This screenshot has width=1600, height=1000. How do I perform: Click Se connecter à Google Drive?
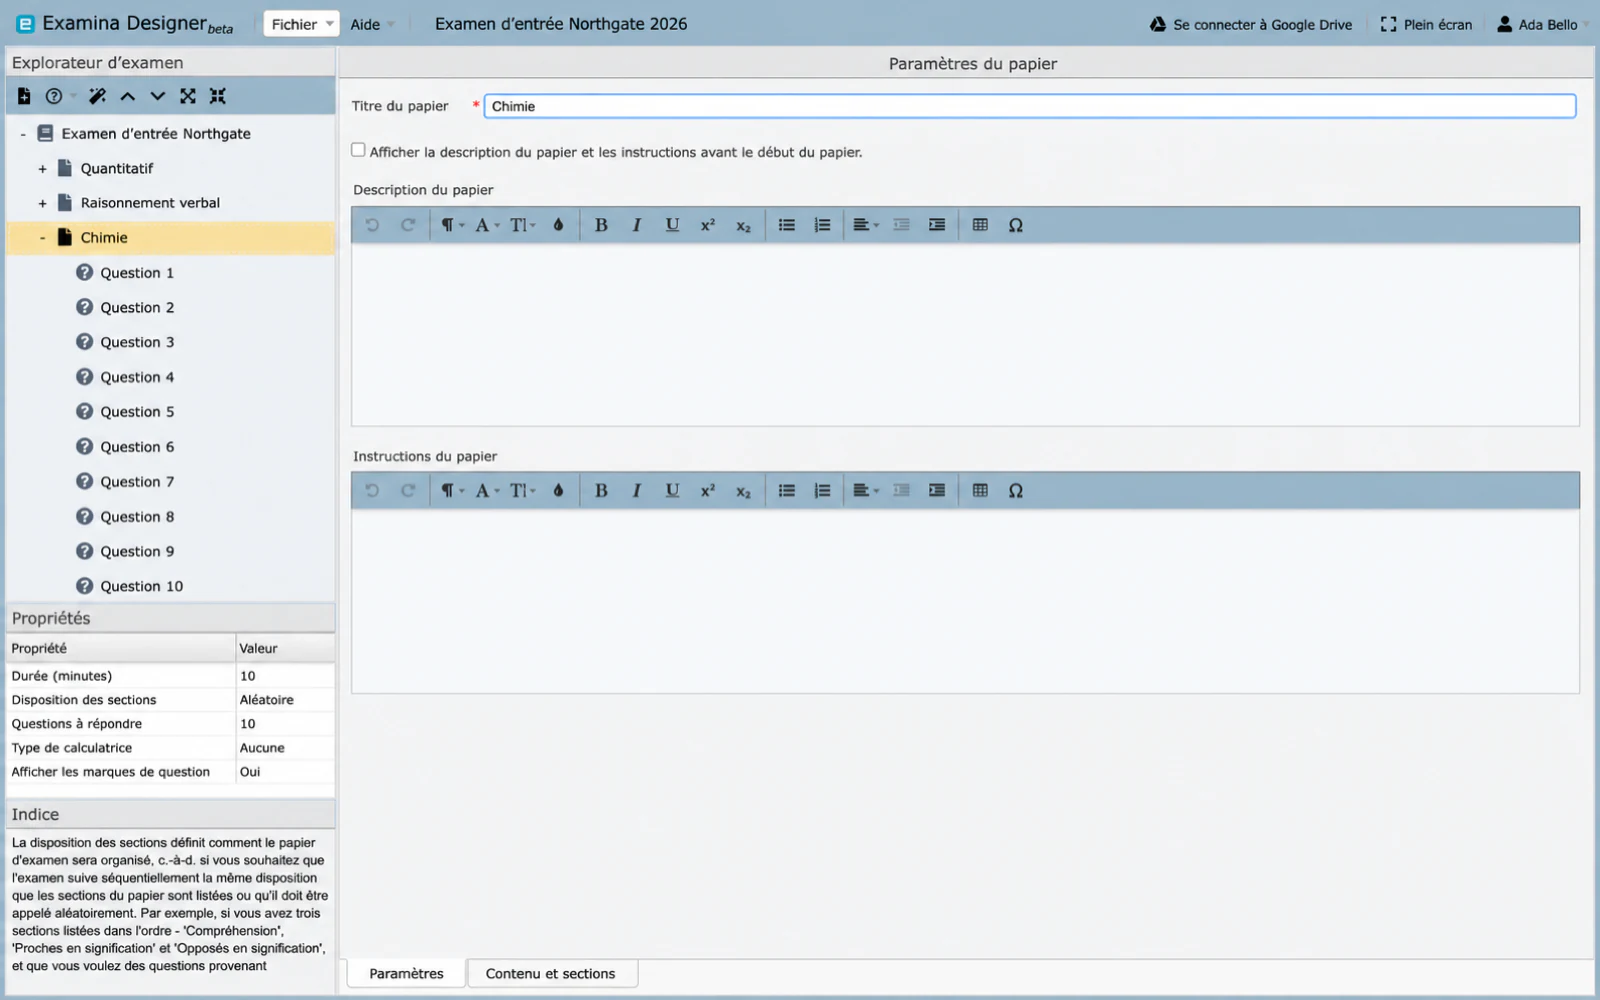[1251, 24]
